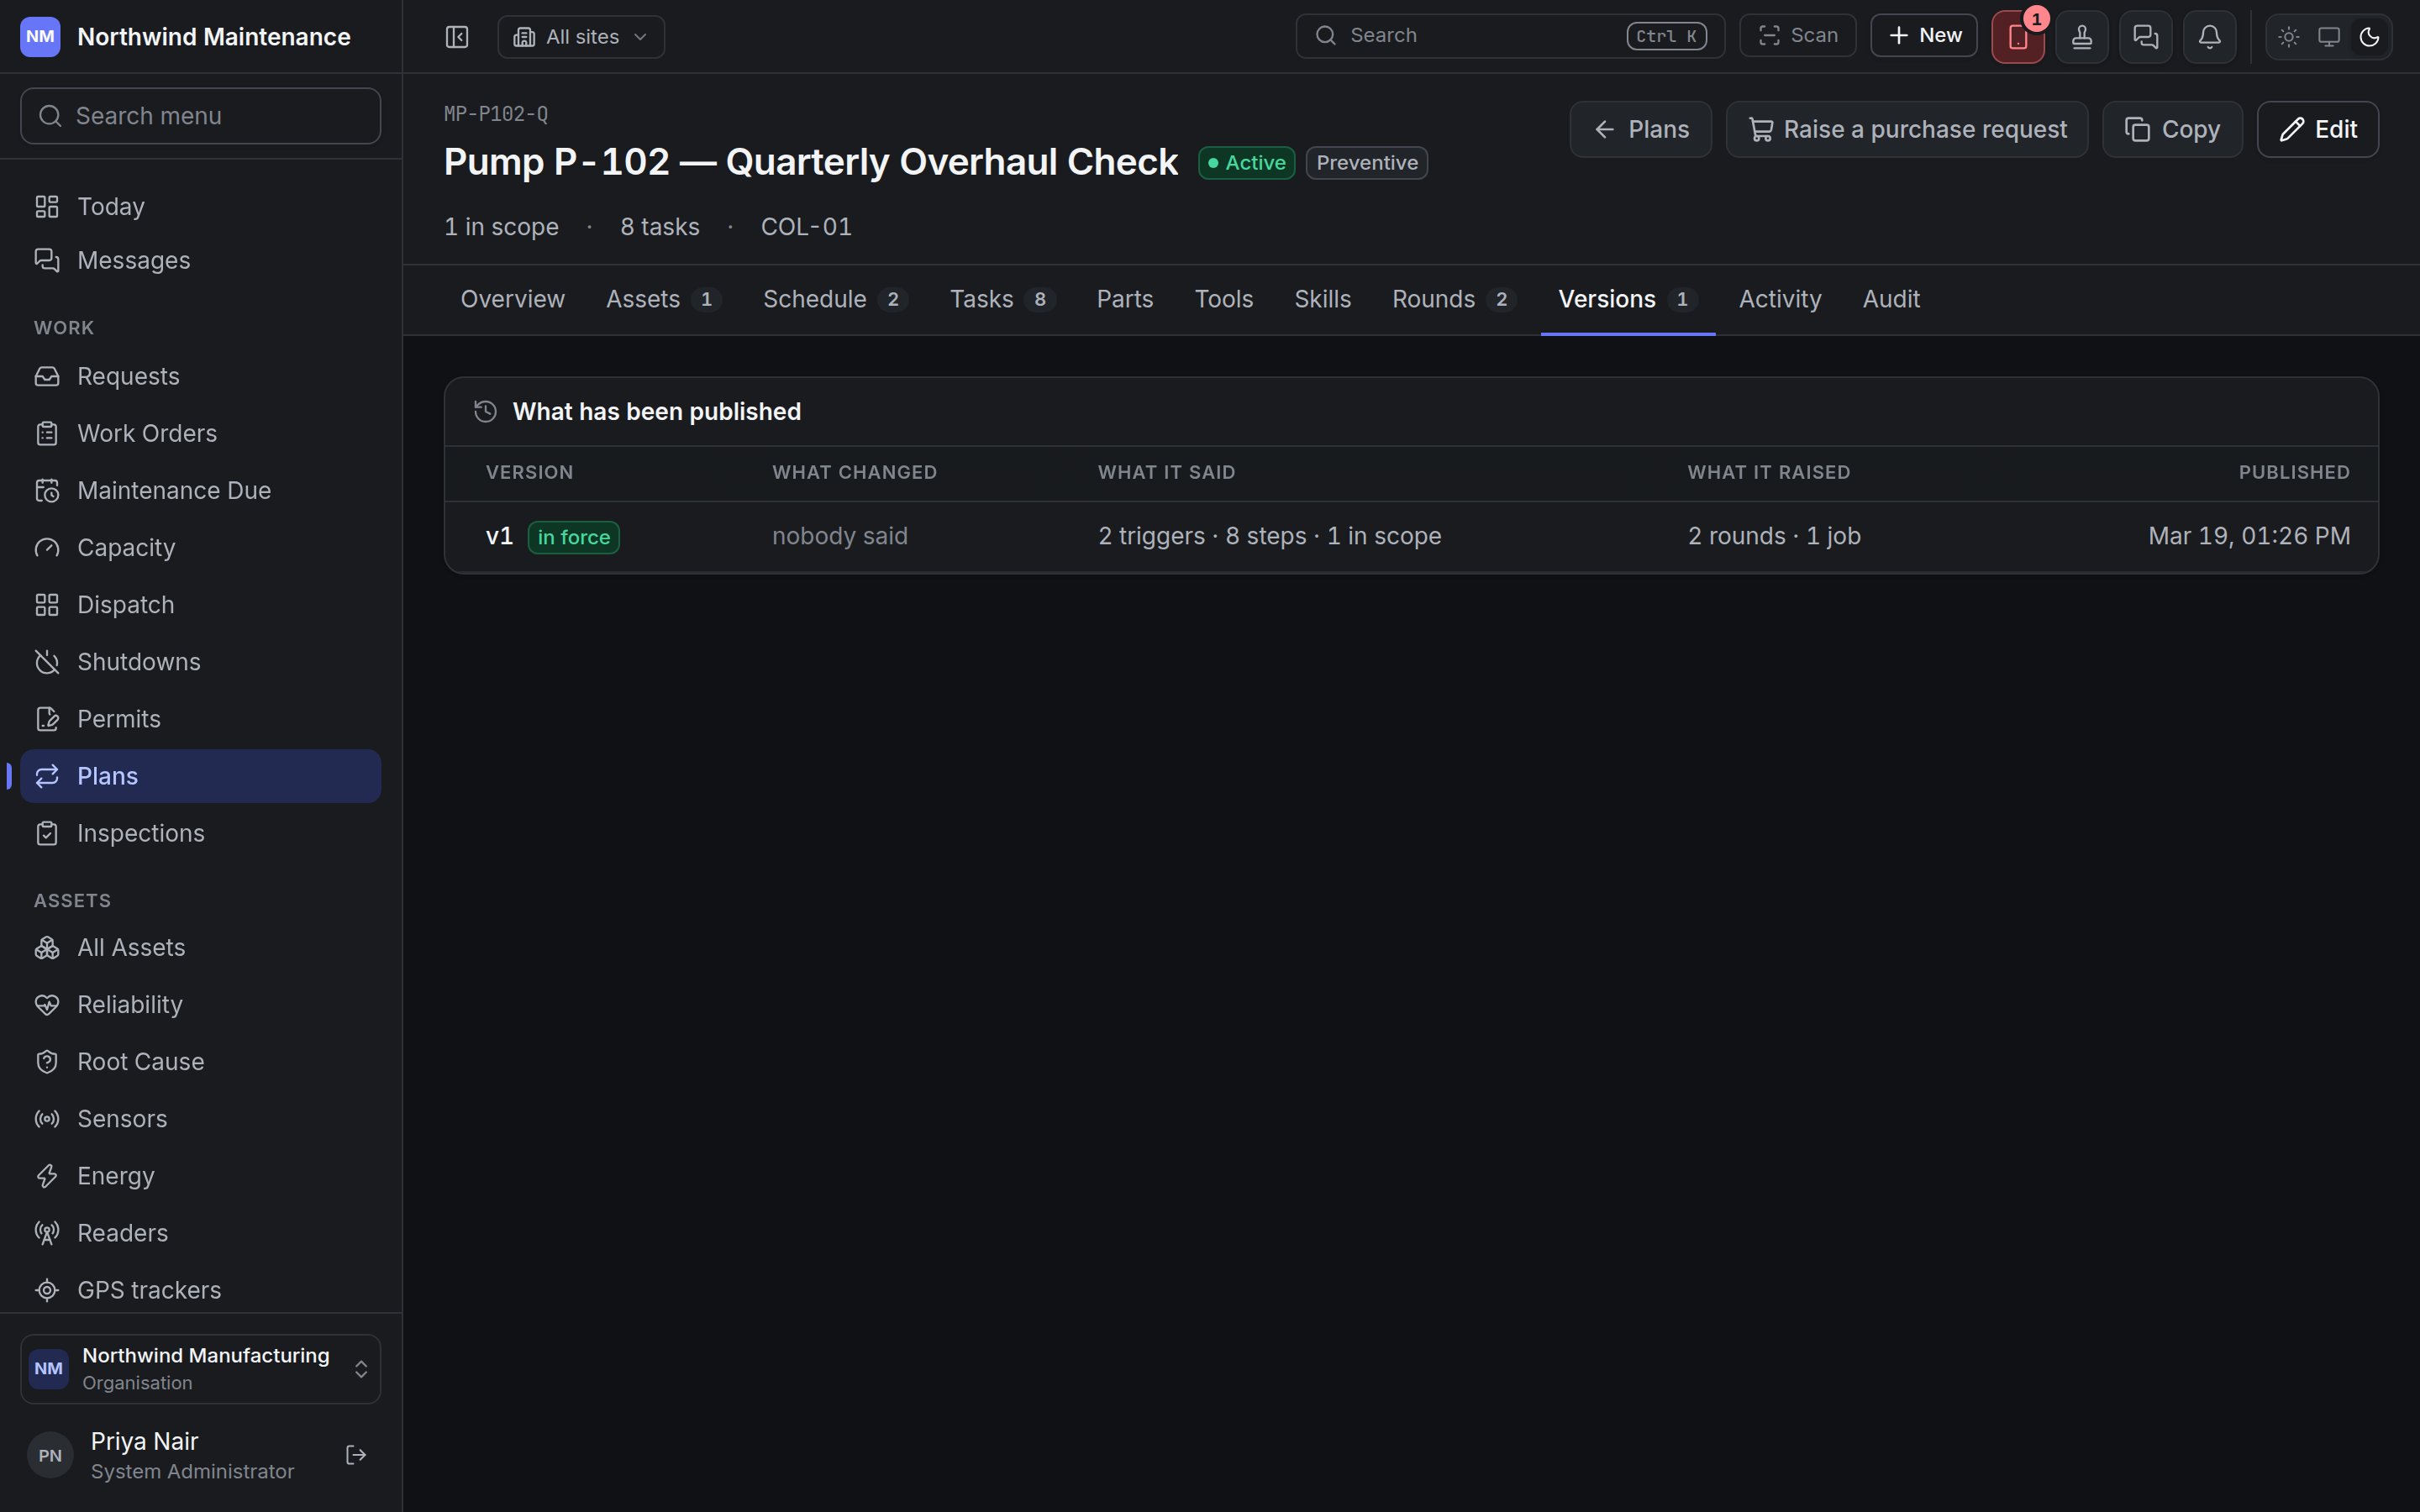Copy this maintenance plan
This screenshot has width=2420, height=1512.
pyautogui.click(x=2172, y=129)
